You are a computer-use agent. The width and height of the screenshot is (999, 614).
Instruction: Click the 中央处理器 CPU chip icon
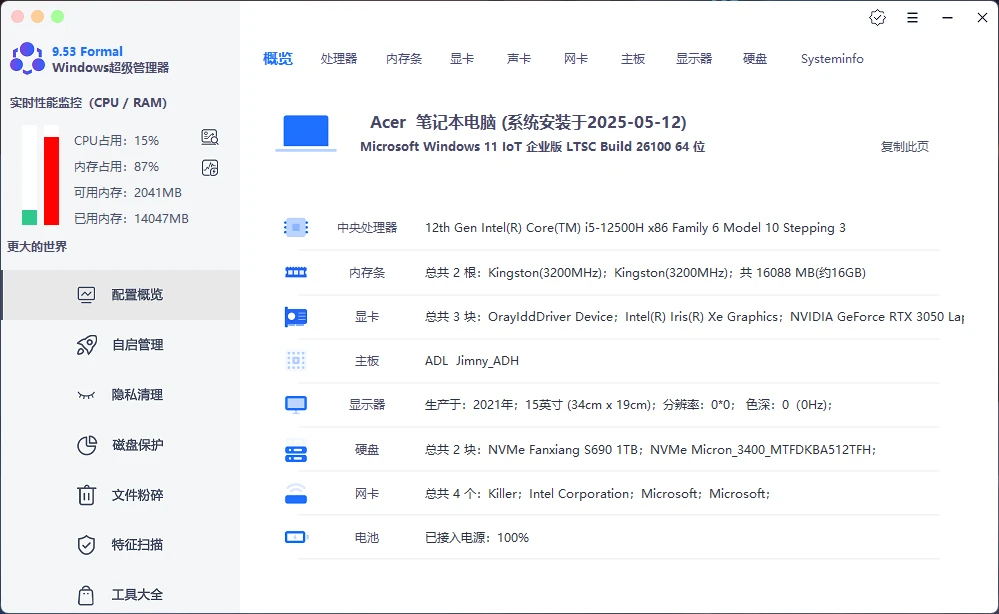[296, 227]
